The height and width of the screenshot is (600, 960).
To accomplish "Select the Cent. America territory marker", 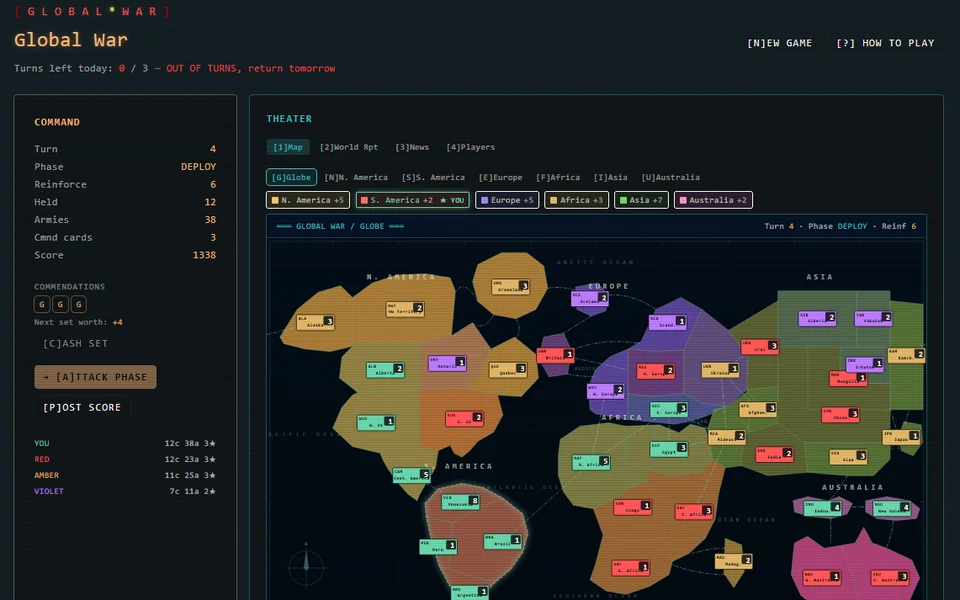I will (x=411, y=476).
